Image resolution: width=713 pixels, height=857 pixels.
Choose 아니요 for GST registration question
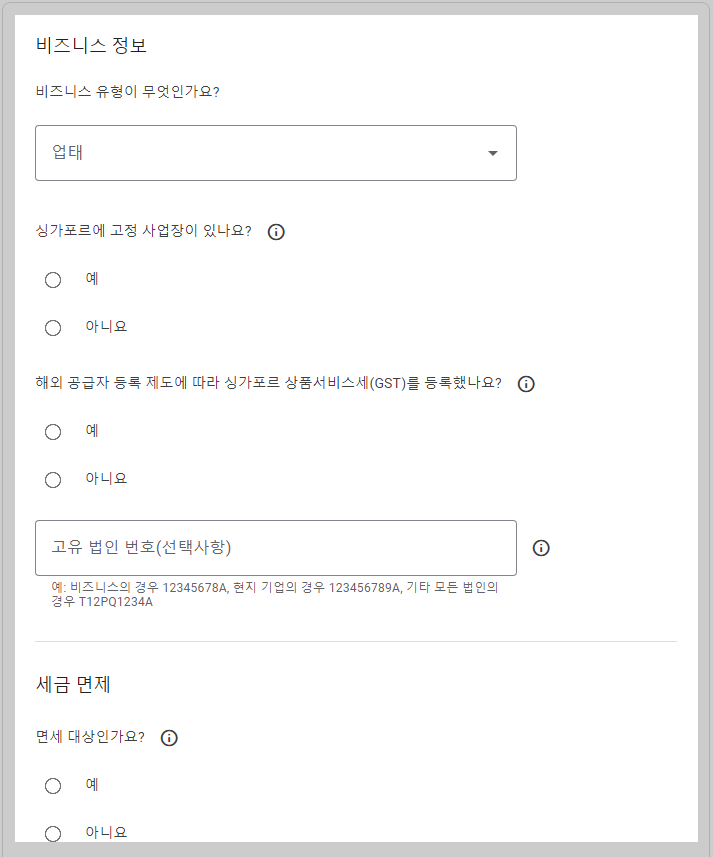[53, 479]
